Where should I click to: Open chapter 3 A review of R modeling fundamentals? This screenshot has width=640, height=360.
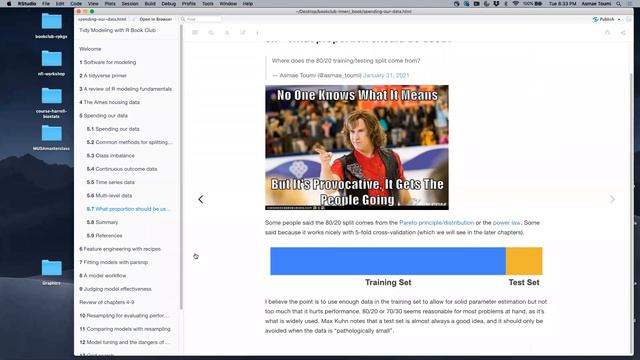[x=125, y=89]
